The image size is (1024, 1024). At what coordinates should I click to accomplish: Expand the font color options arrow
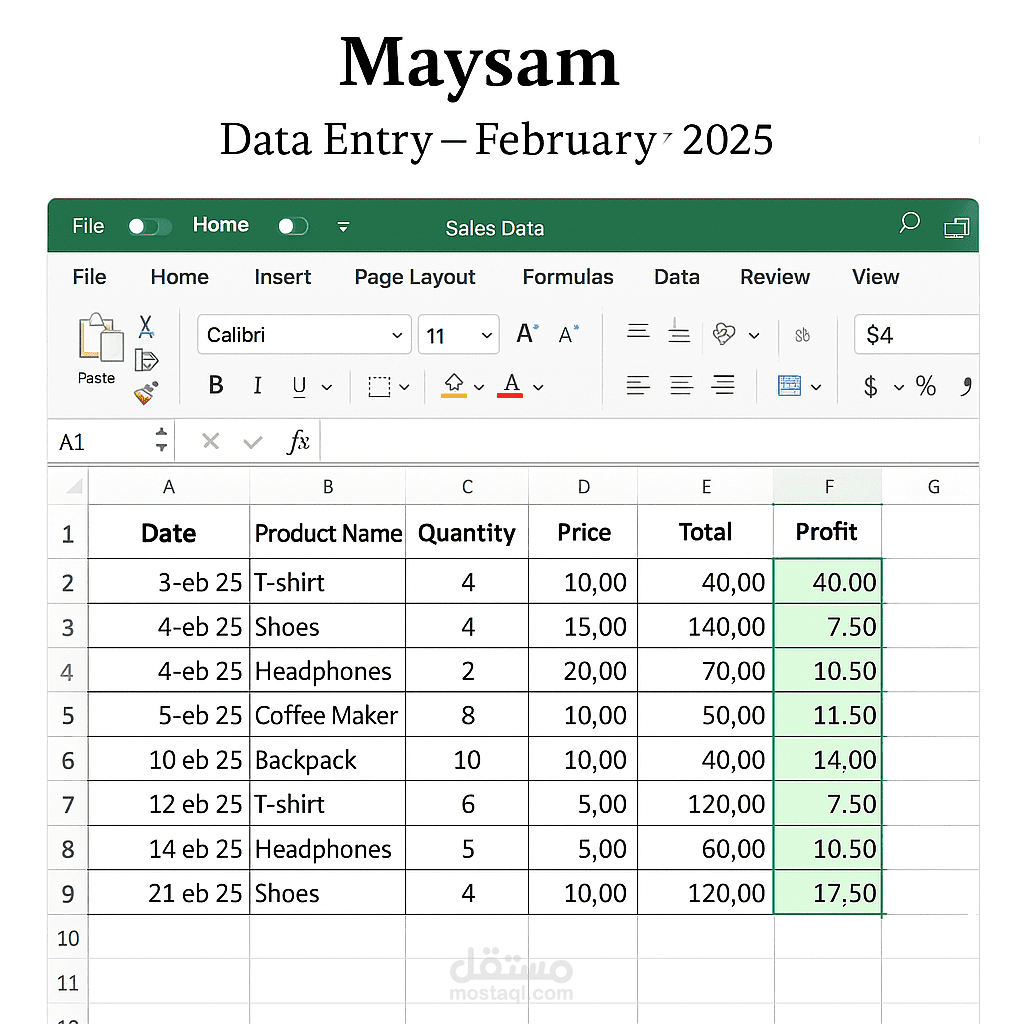pyautogui.click(x=538, y=387)
